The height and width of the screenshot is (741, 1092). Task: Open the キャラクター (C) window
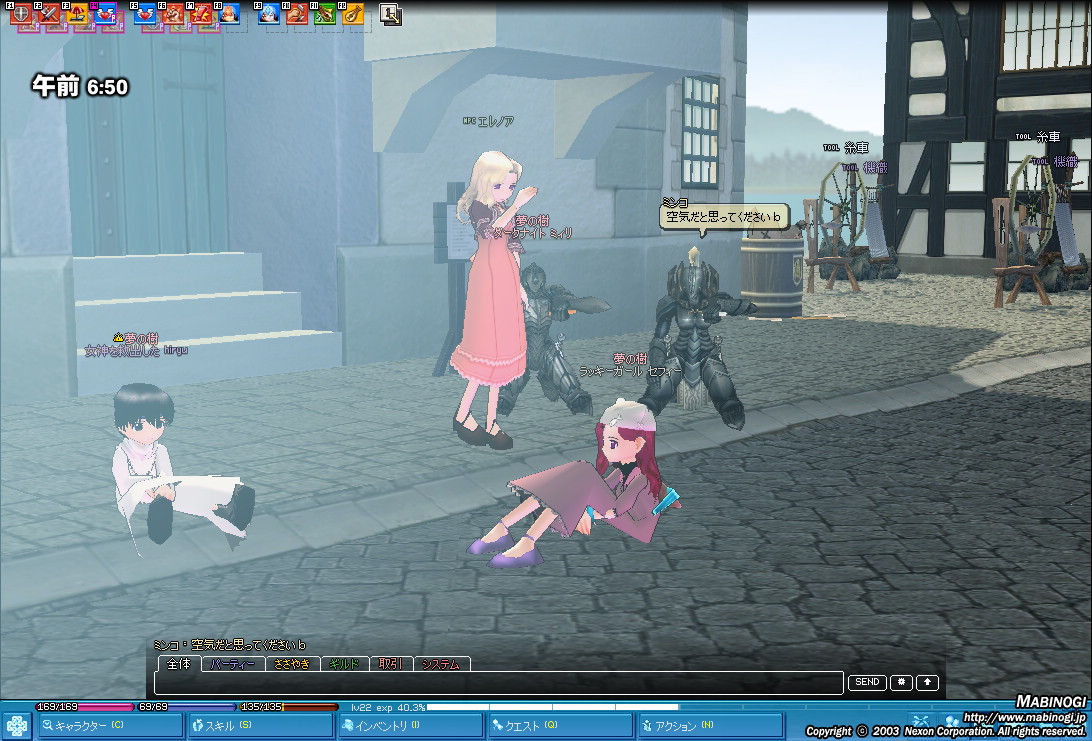tap(111, 726)
